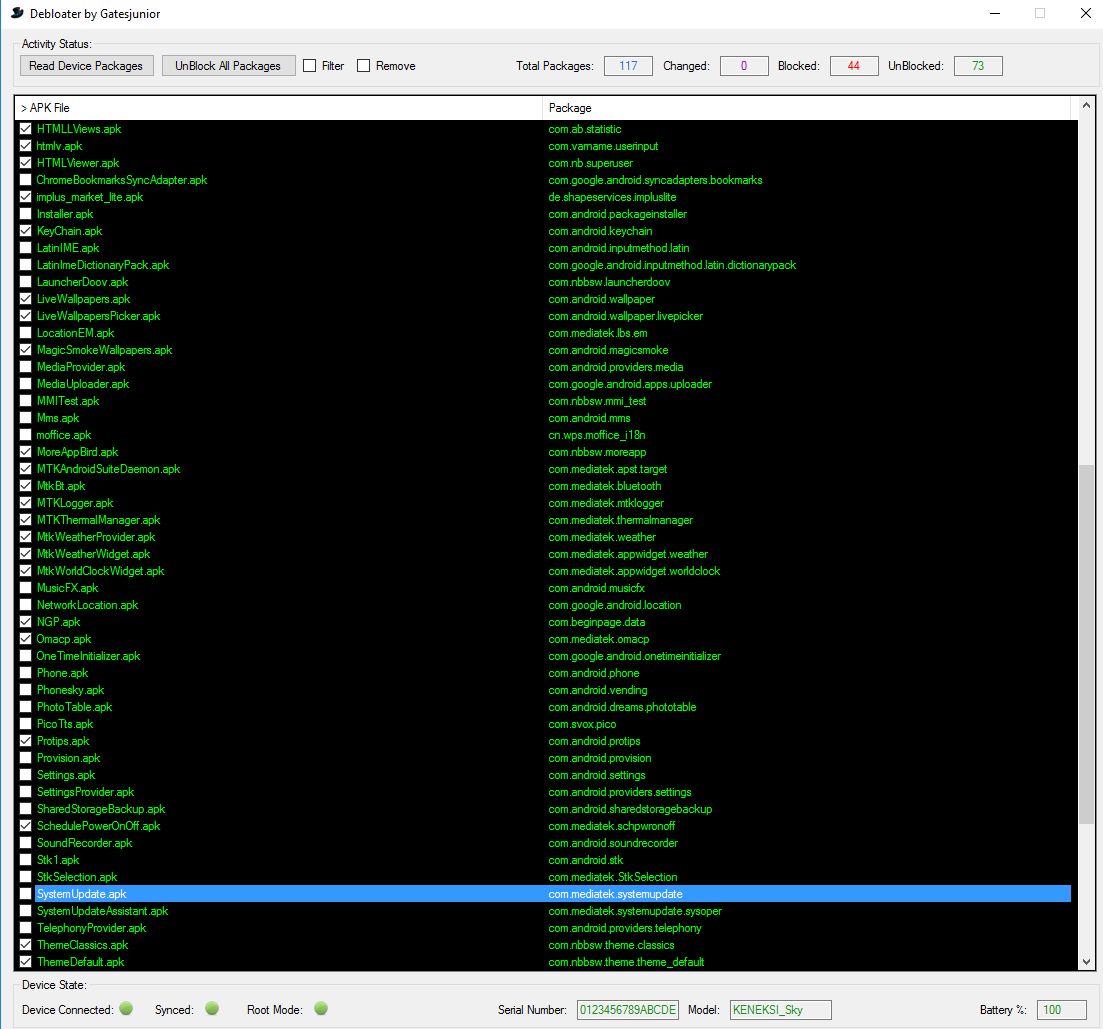
Task: Sort by APK File column header
Action: (279, 108)
